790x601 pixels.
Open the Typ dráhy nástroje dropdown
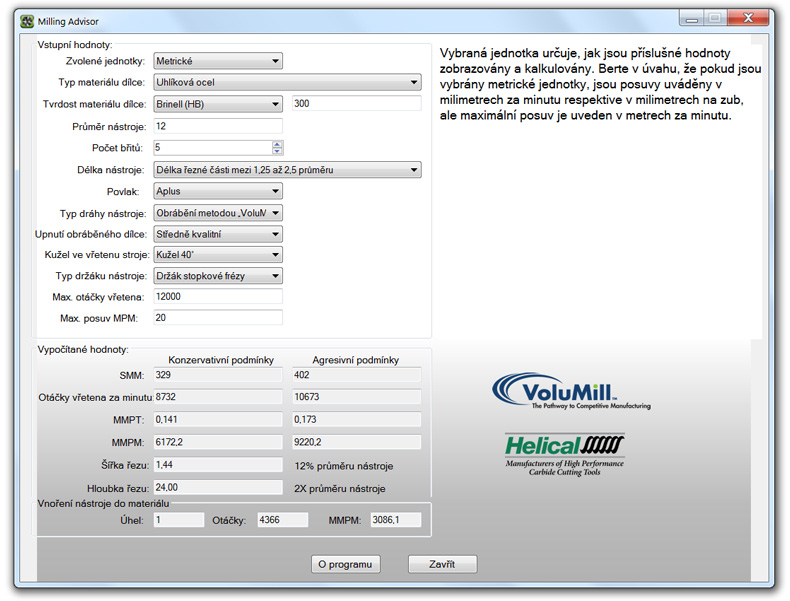pyautogui.click(x=218, y=213)
